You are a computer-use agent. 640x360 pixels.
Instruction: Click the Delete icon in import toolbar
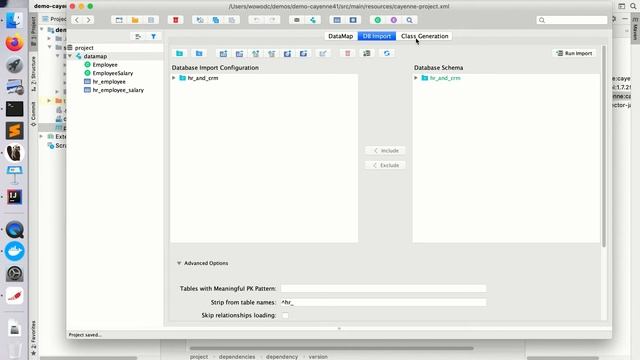click(347, 53)
